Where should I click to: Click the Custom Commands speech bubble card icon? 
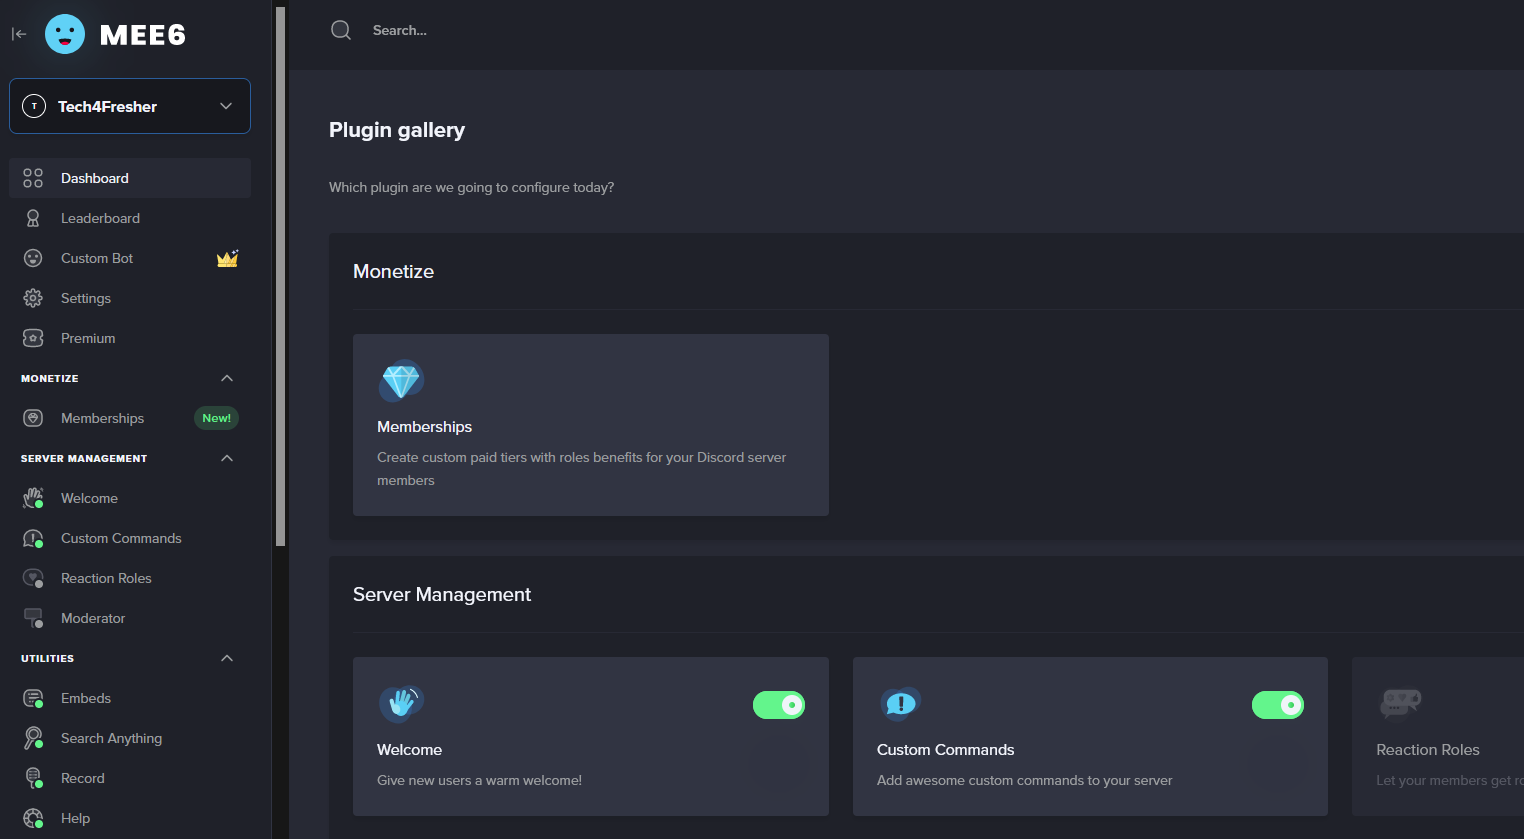pos(900,704)
